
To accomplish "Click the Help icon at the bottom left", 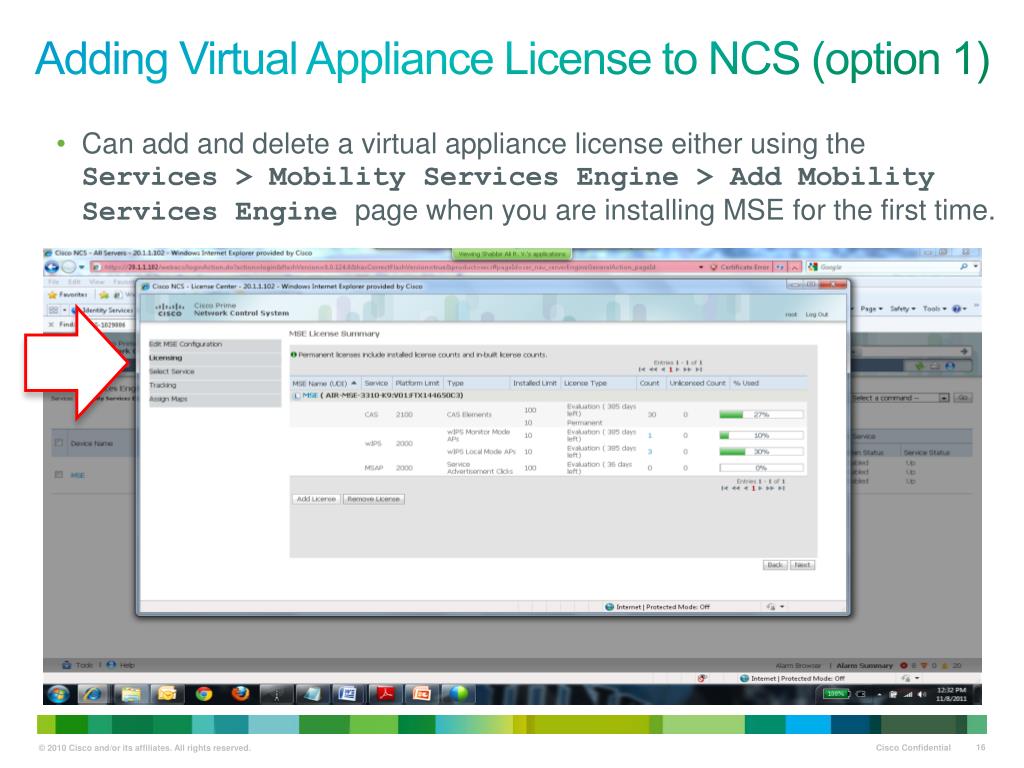I will click(x=110, y=663).
